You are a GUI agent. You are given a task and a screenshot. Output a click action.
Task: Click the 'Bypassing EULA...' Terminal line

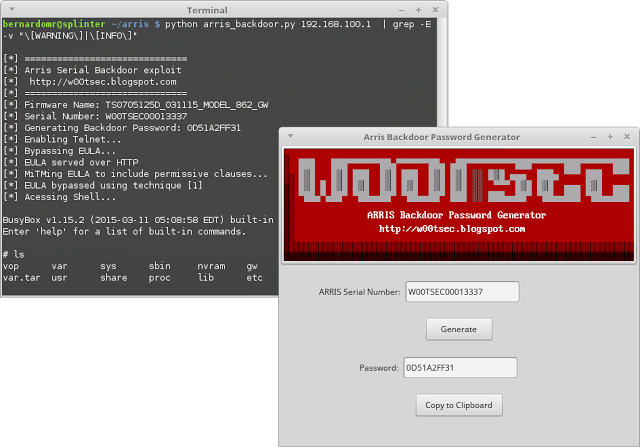tap(60, 151)
